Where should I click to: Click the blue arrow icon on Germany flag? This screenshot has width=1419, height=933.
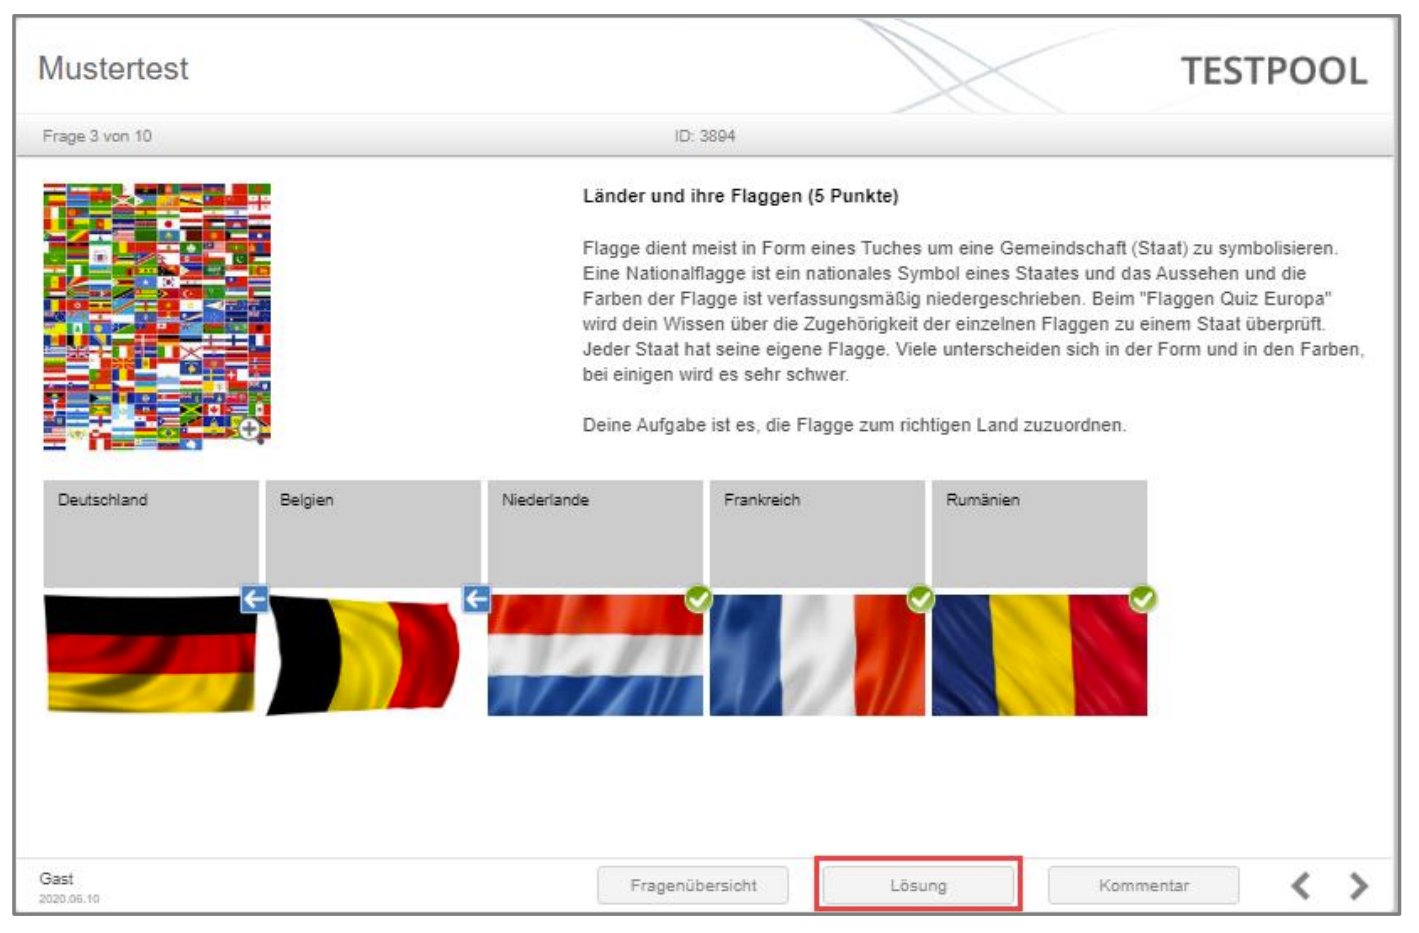(255, 599)
